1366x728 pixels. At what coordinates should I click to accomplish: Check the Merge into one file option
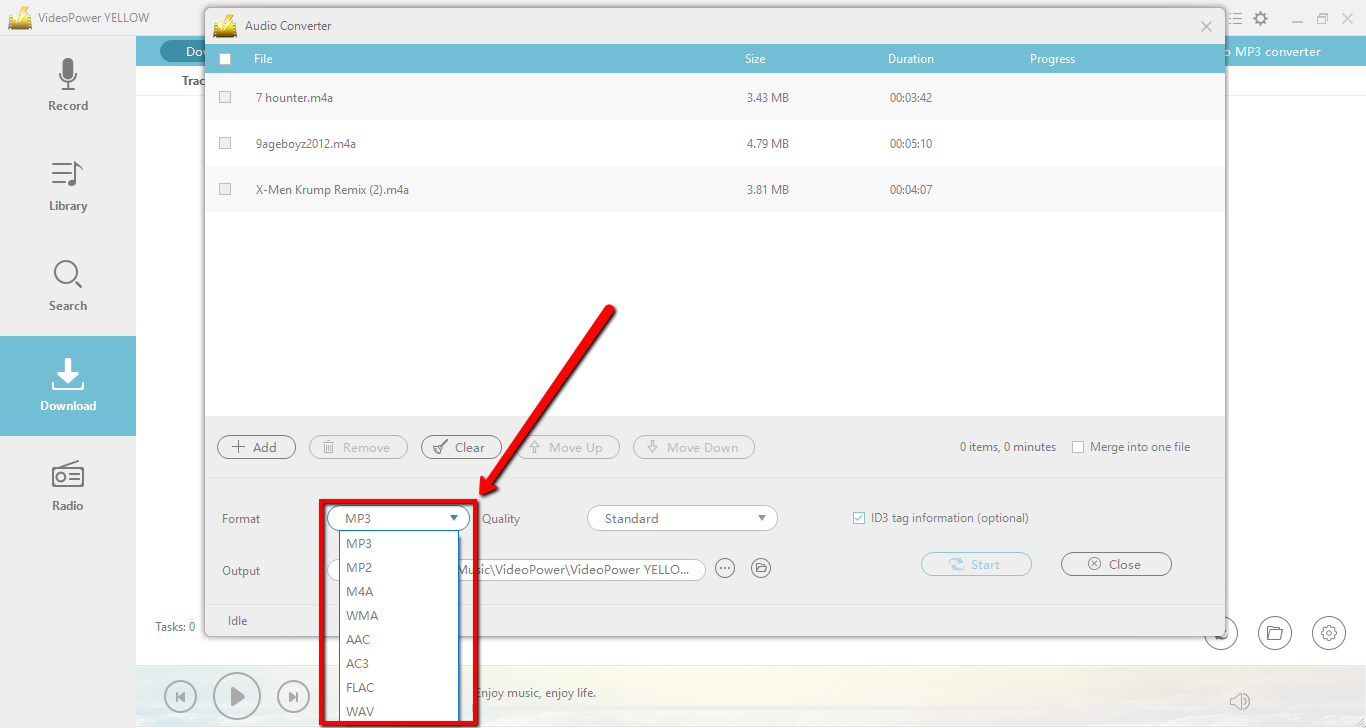[x=1078, y=446]
